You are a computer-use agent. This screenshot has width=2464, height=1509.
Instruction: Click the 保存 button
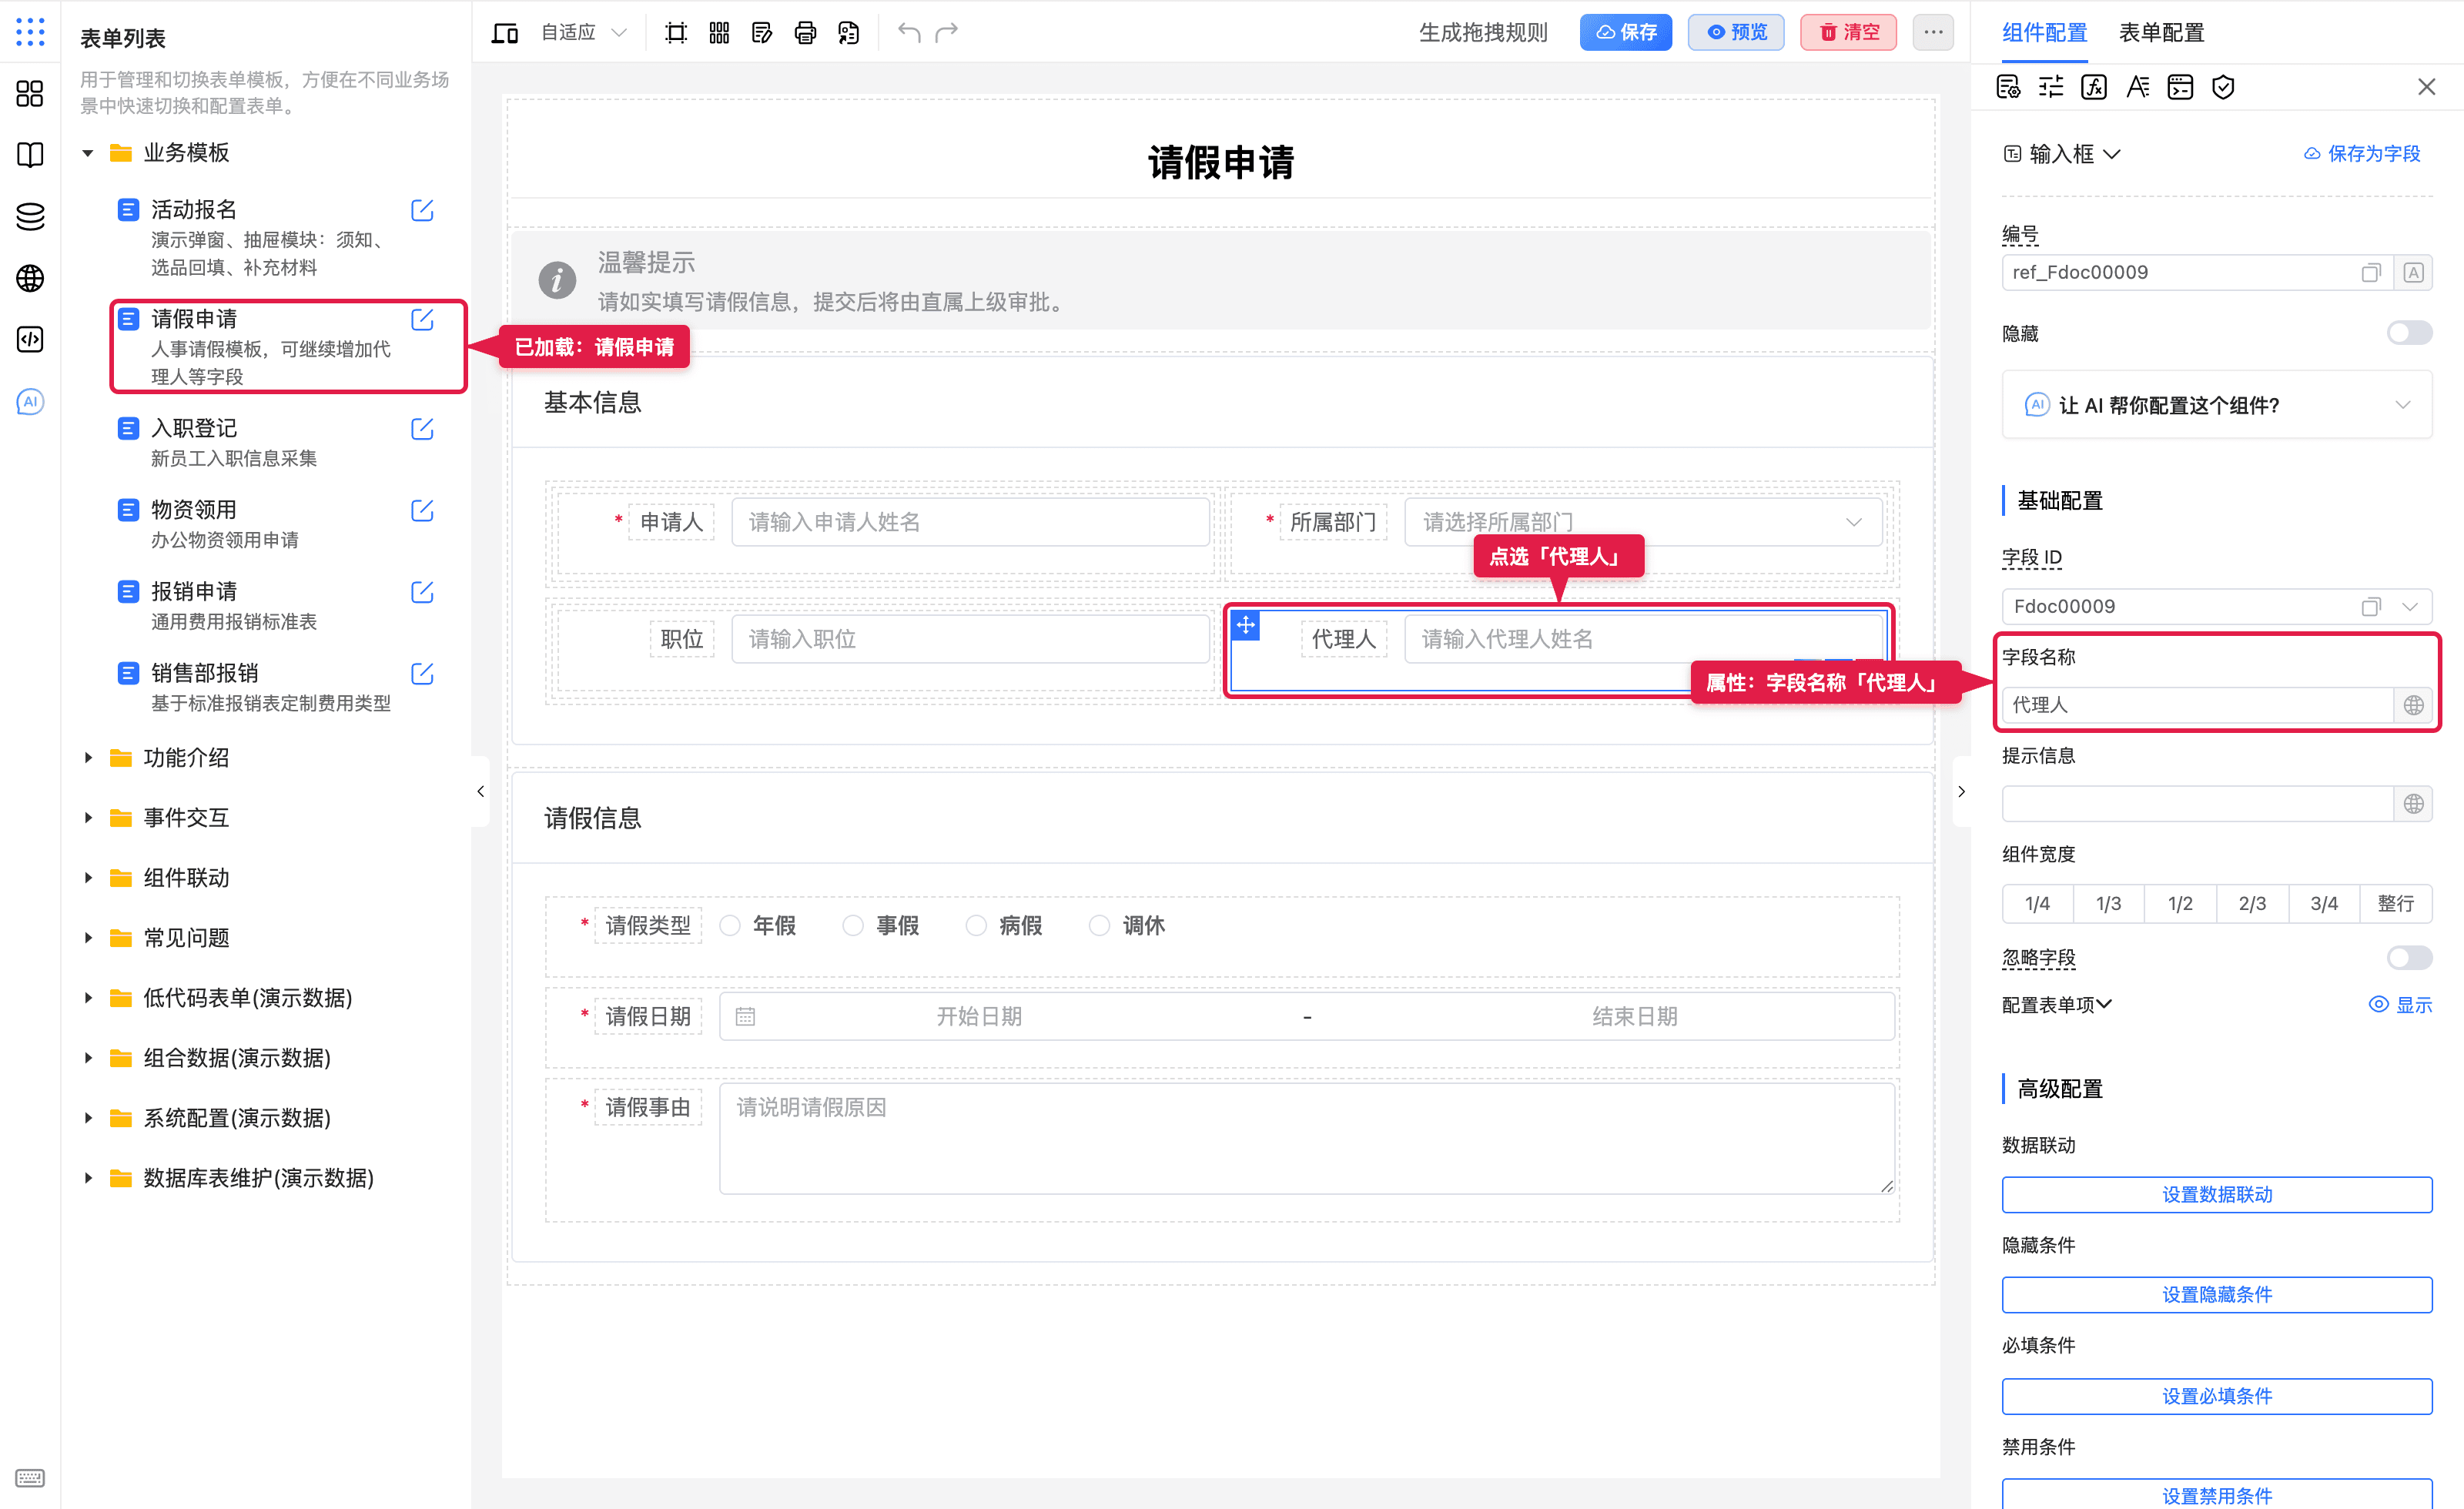1626,33
